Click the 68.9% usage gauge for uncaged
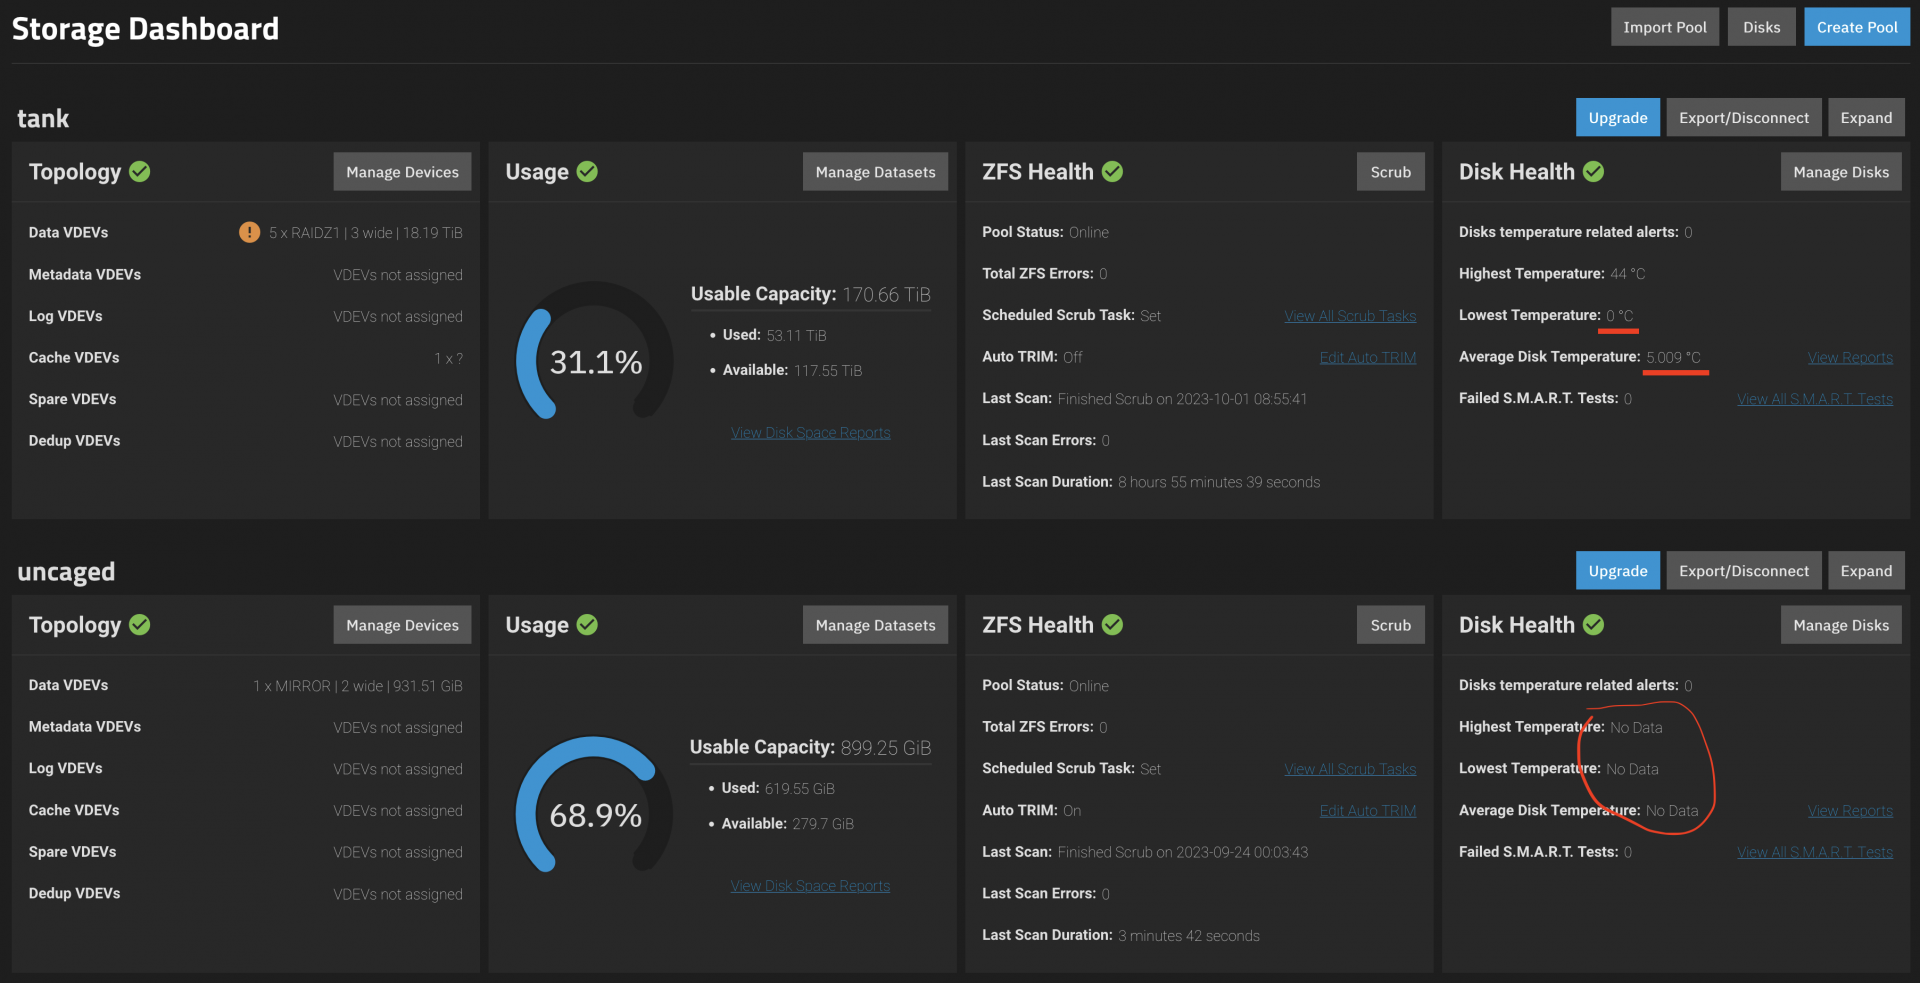 tap(595, 815)
